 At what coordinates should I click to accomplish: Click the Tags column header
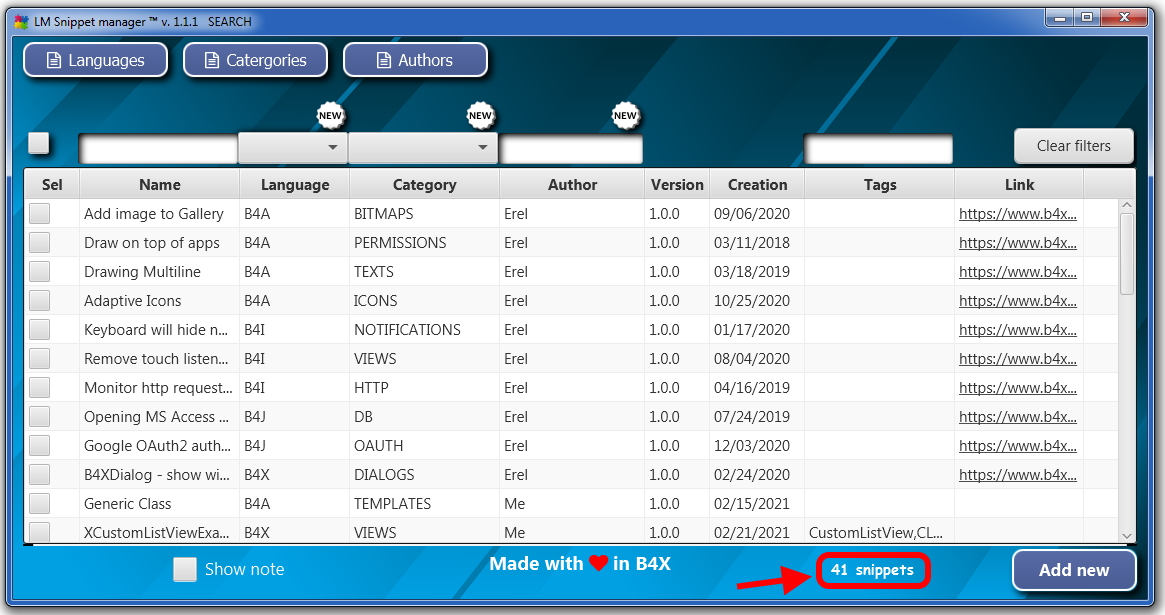pos(880,184)
